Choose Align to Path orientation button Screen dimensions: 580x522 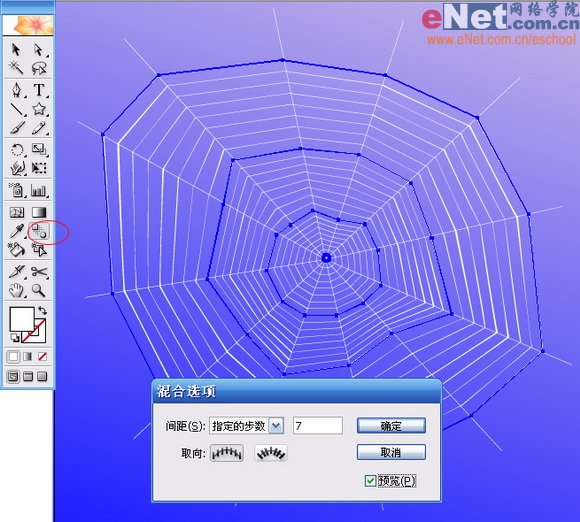(271, 453)
